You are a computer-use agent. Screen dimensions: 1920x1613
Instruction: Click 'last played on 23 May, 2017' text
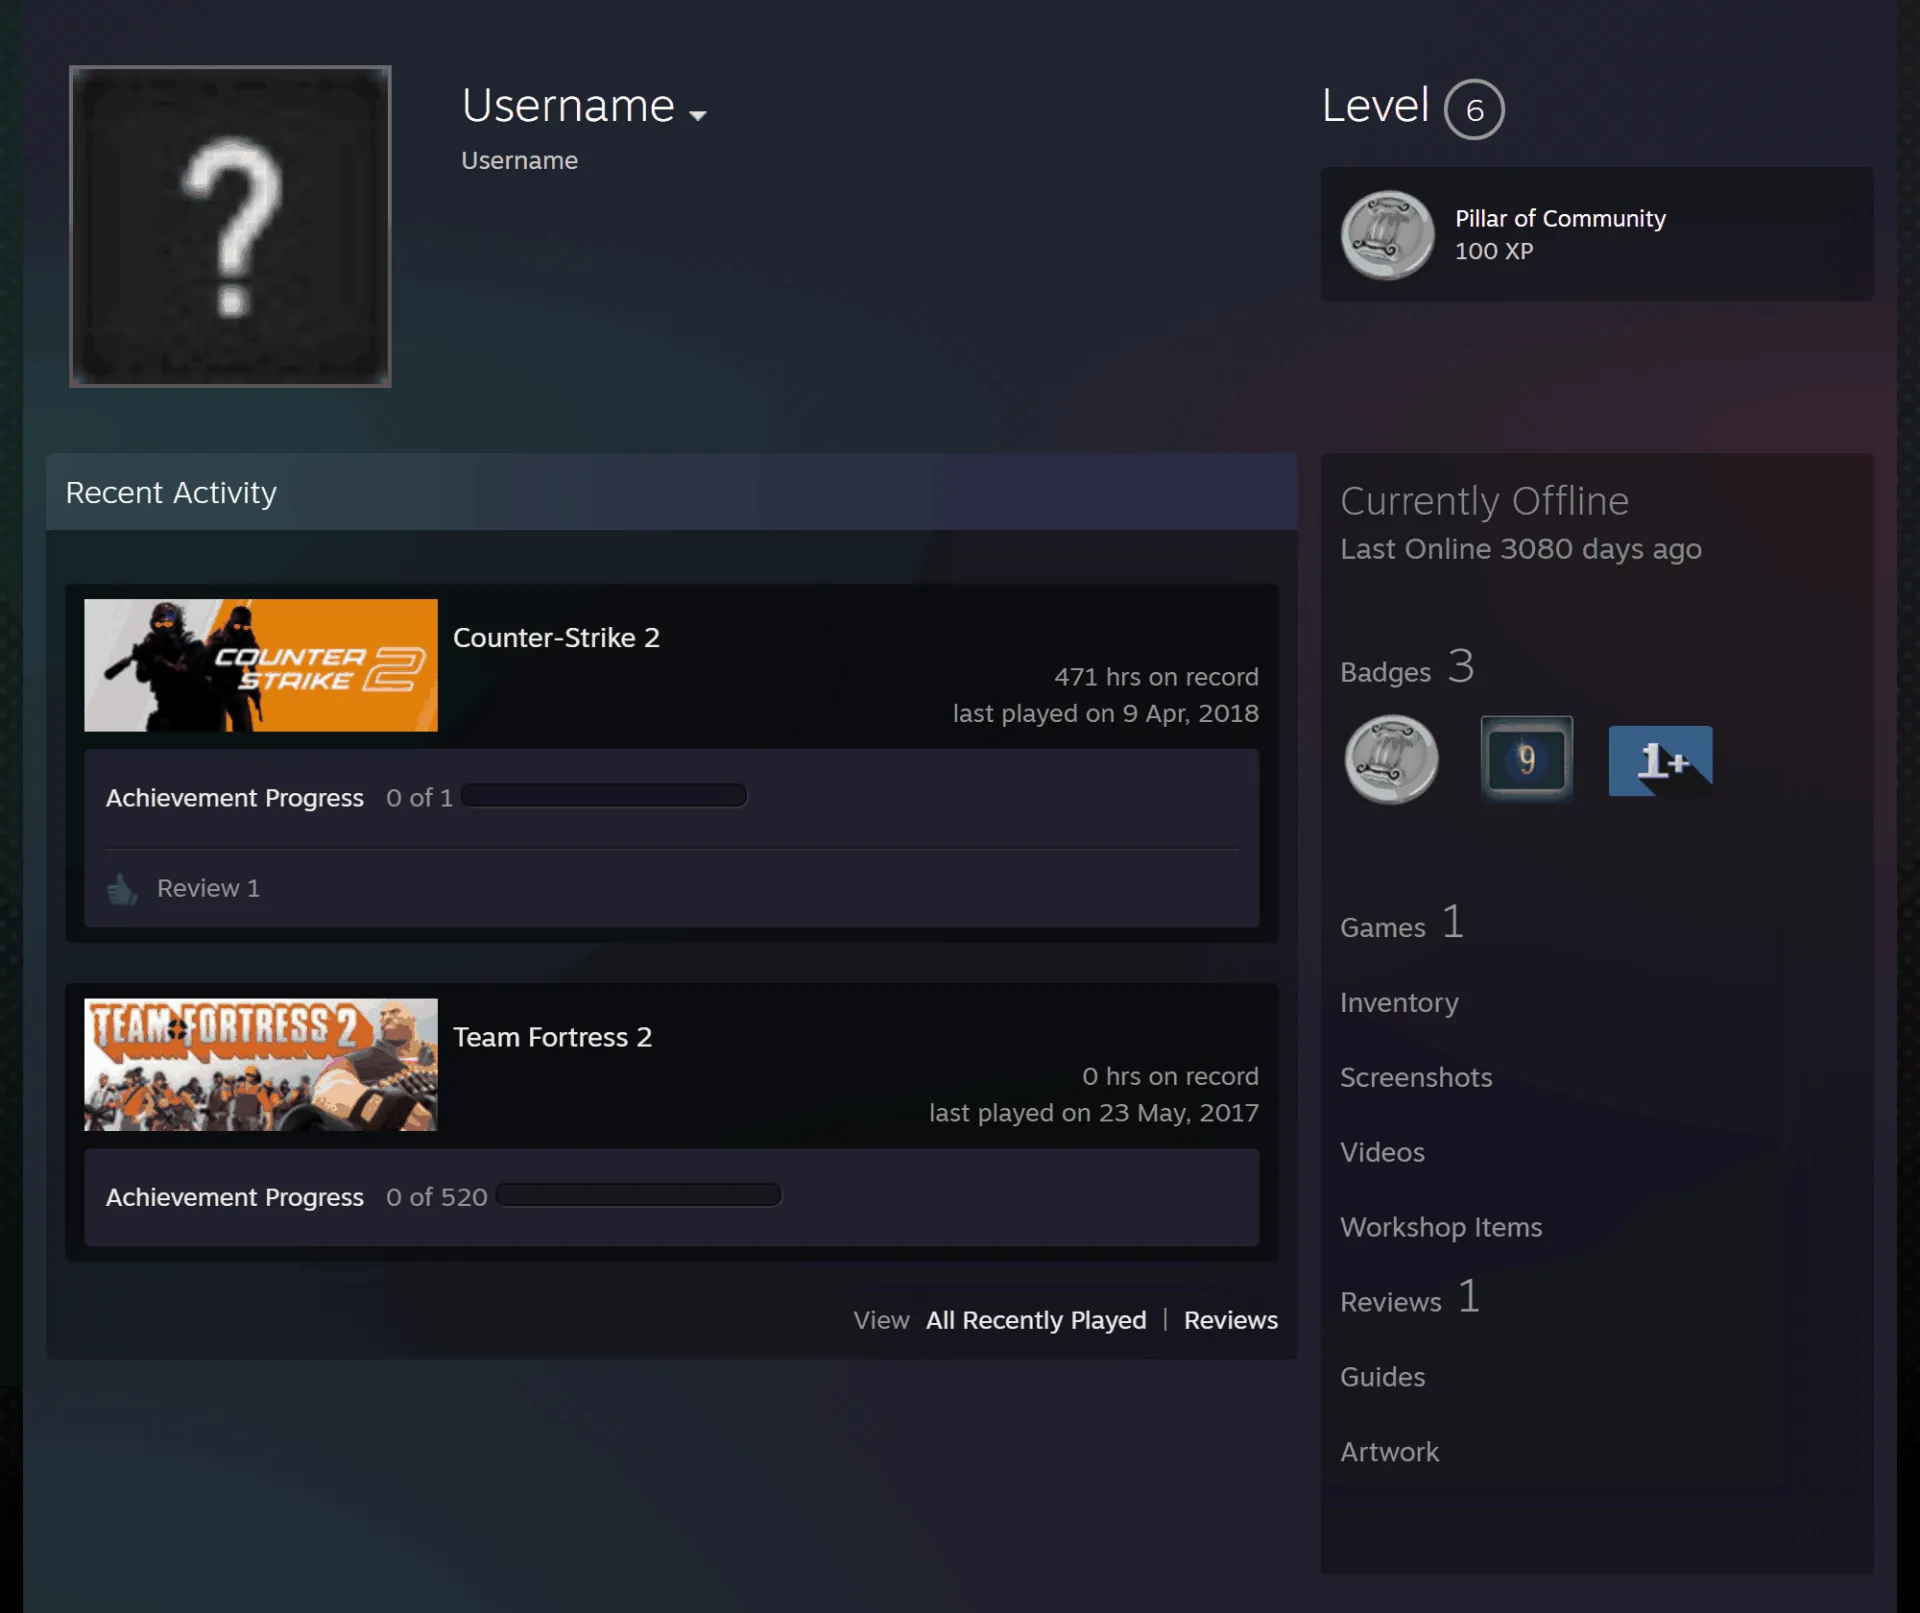click(x=1094, y=1113)
